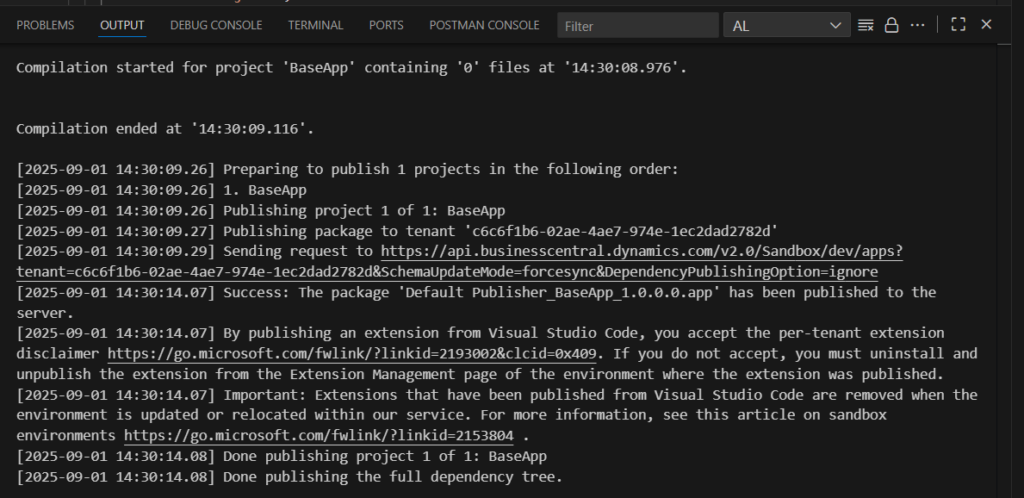The width and height of the screenshot is (1024, 498).
Task: Select the Output tab
Action: point(122,25)
